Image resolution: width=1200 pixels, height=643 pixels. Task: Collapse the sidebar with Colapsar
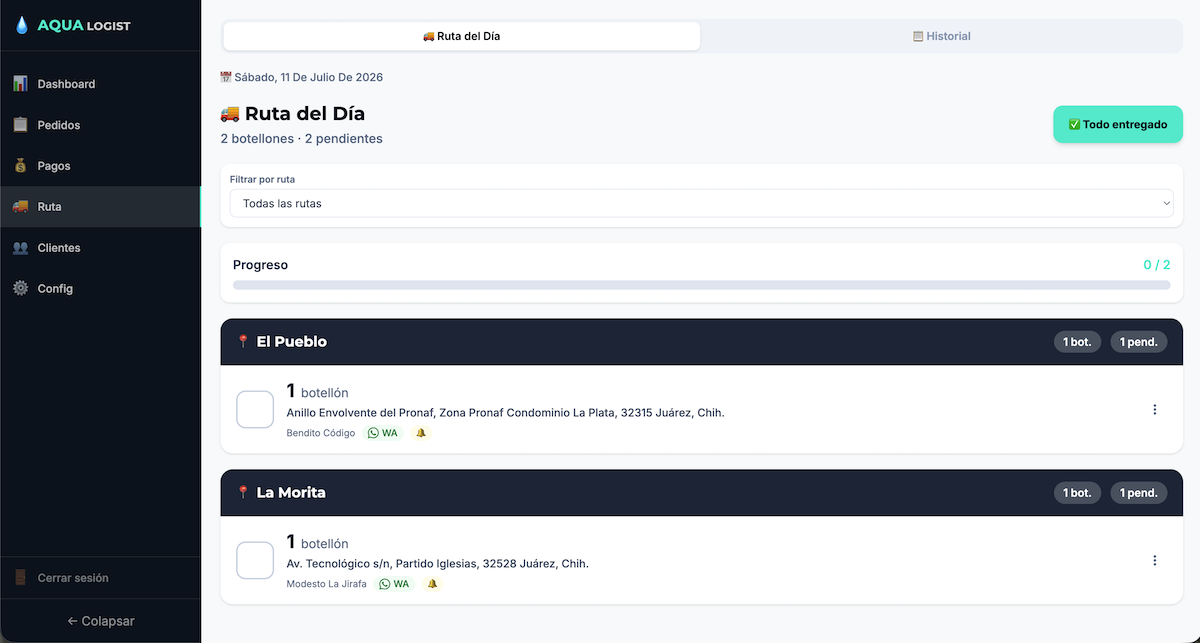(x=100, y=621)
